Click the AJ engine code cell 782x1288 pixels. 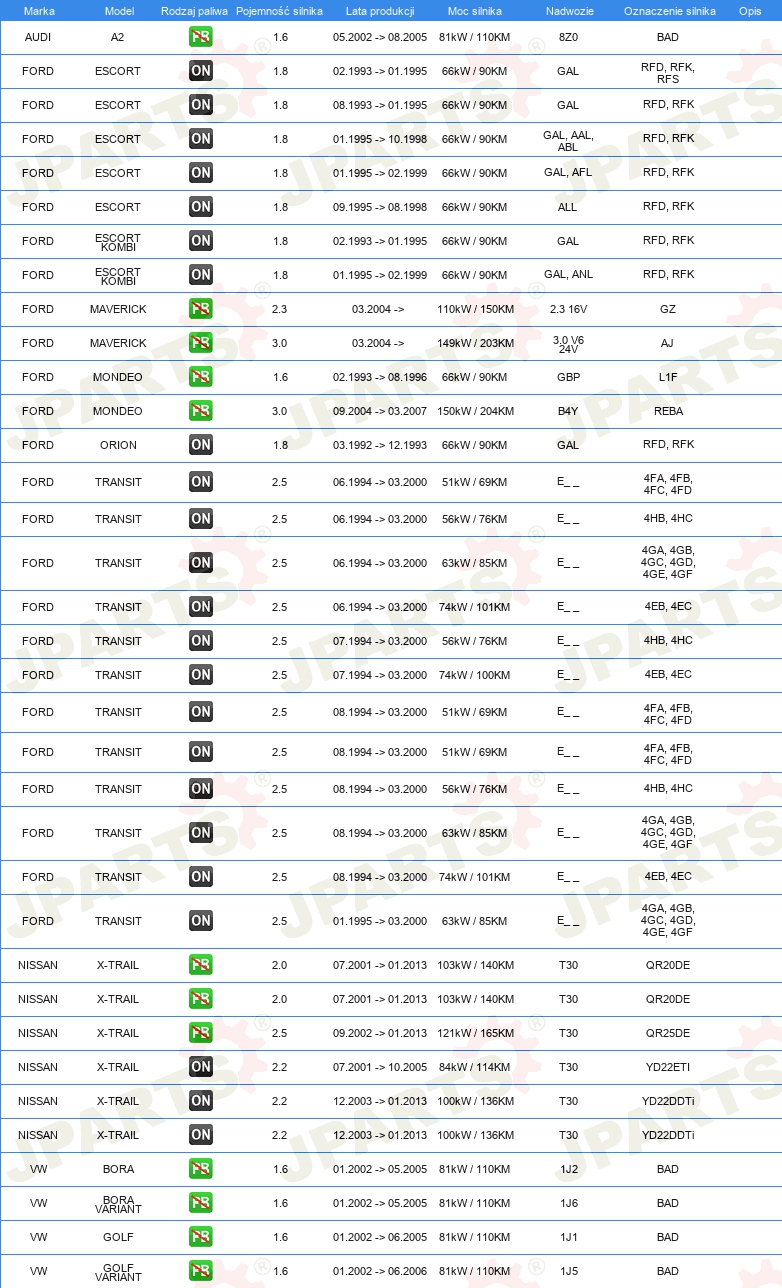click(x=668, y=342)
